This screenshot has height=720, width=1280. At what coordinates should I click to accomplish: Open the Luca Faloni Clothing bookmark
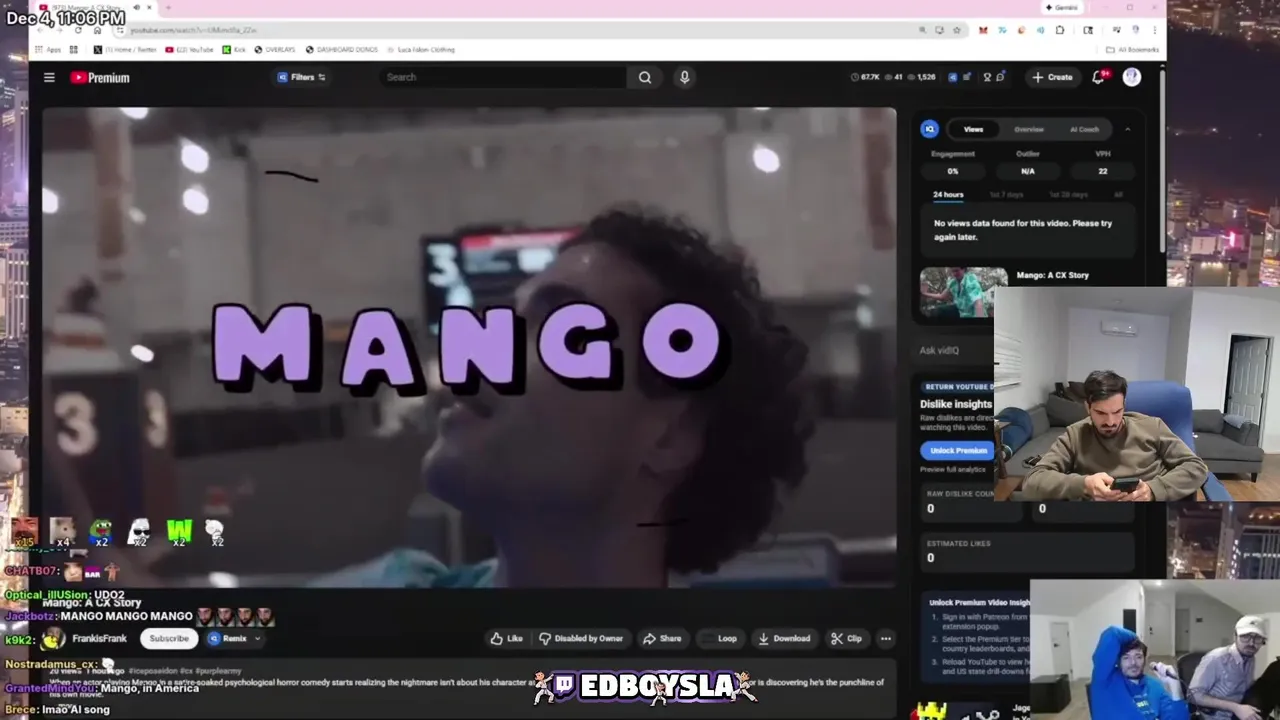point(422,49)
